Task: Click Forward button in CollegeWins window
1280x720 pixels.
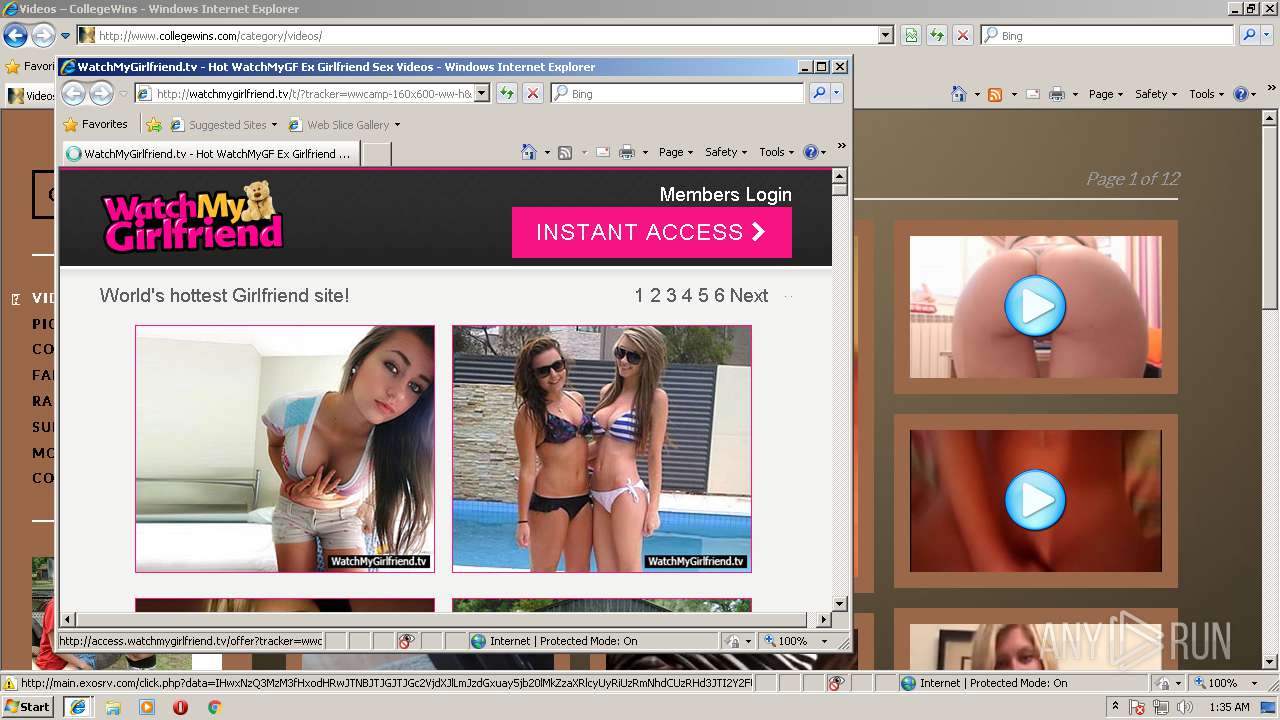Action: coord(43,36)
